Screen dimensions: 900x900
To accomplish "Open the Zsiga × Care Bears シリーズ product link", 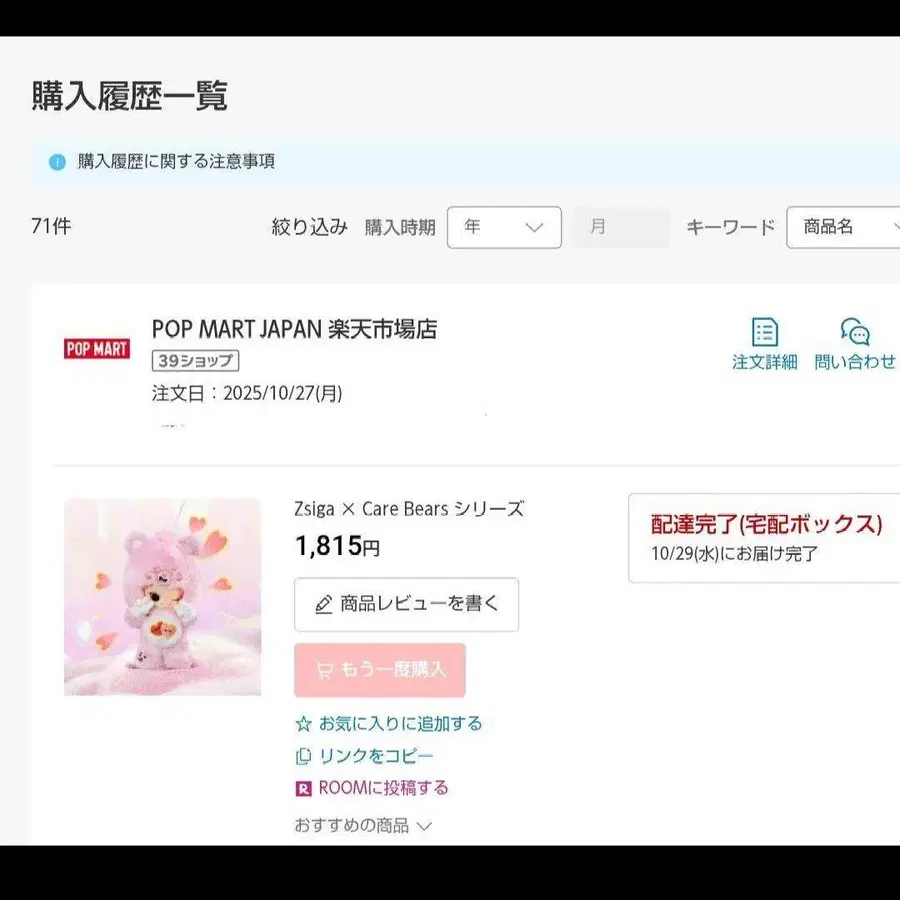I will 408,509.
